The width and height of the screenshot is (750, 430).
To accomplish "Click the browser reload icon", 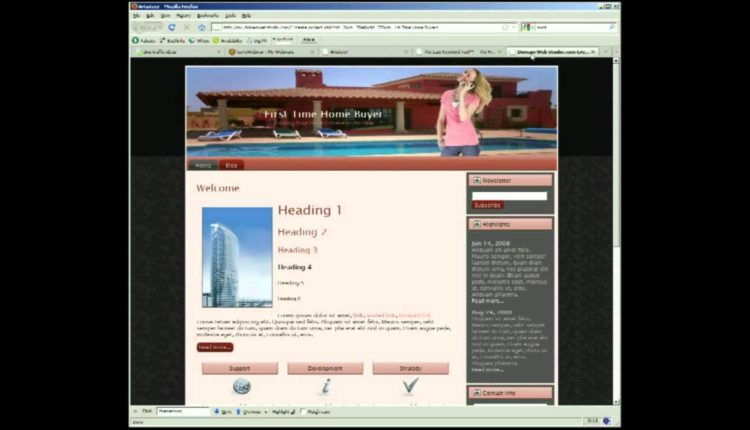I will (x=172, y=27).
